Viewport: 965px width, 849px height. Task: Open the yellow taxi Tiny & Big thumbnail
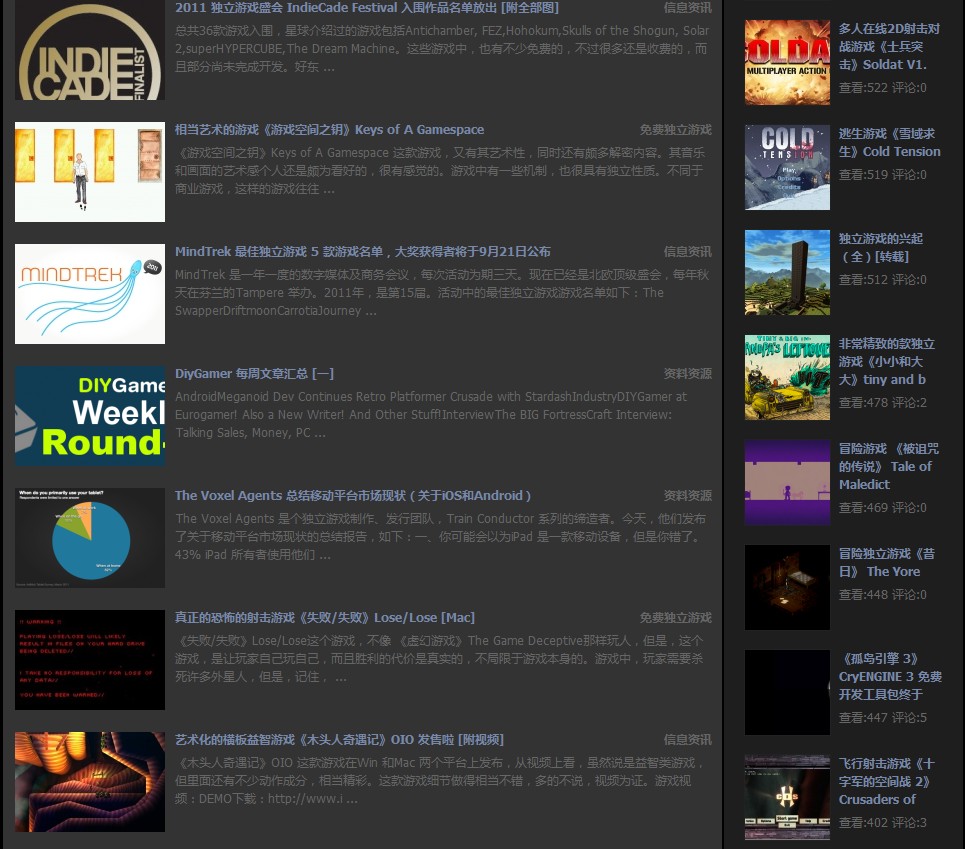787,377
